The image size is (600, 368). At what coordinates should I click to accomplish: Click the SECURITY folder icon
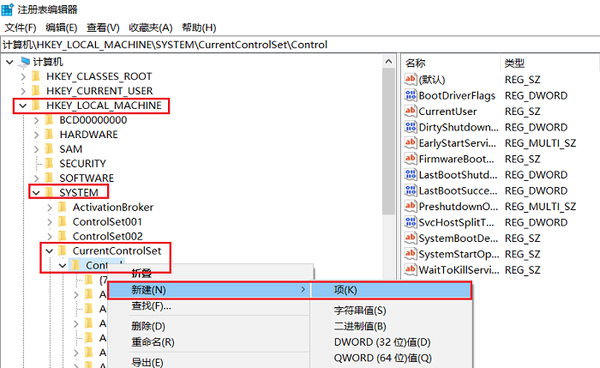49,163
